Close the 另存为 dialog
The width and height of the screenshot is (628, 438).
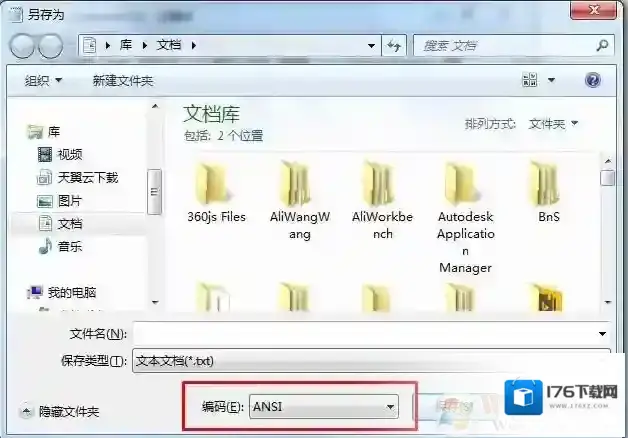coord(594,10)
